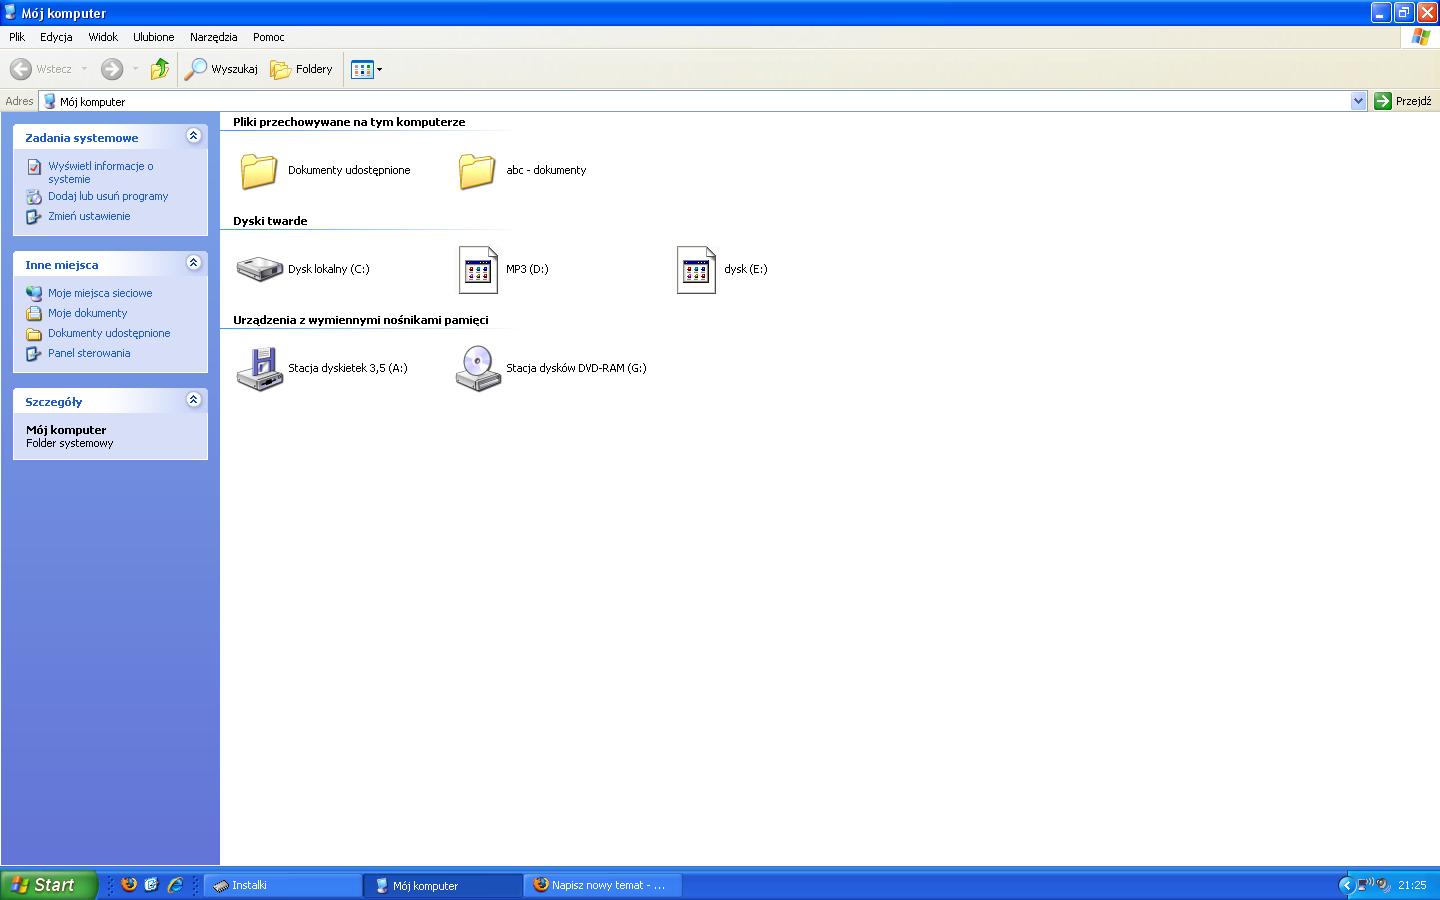This screenshot has width=1440, height=900.
Task: Switch to Napisz nowy temat Firefox taskbar button
Action: click(603, 885)
